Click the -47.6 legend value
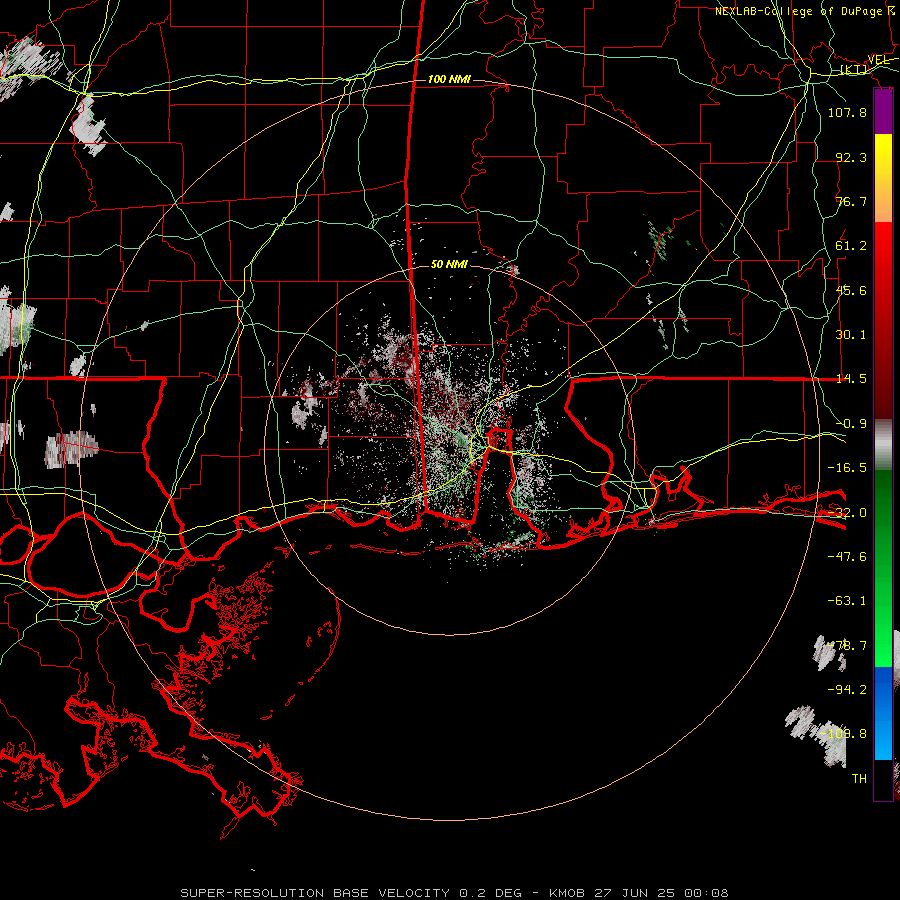Viewport: 900px width, 900px height. point(847,557)
